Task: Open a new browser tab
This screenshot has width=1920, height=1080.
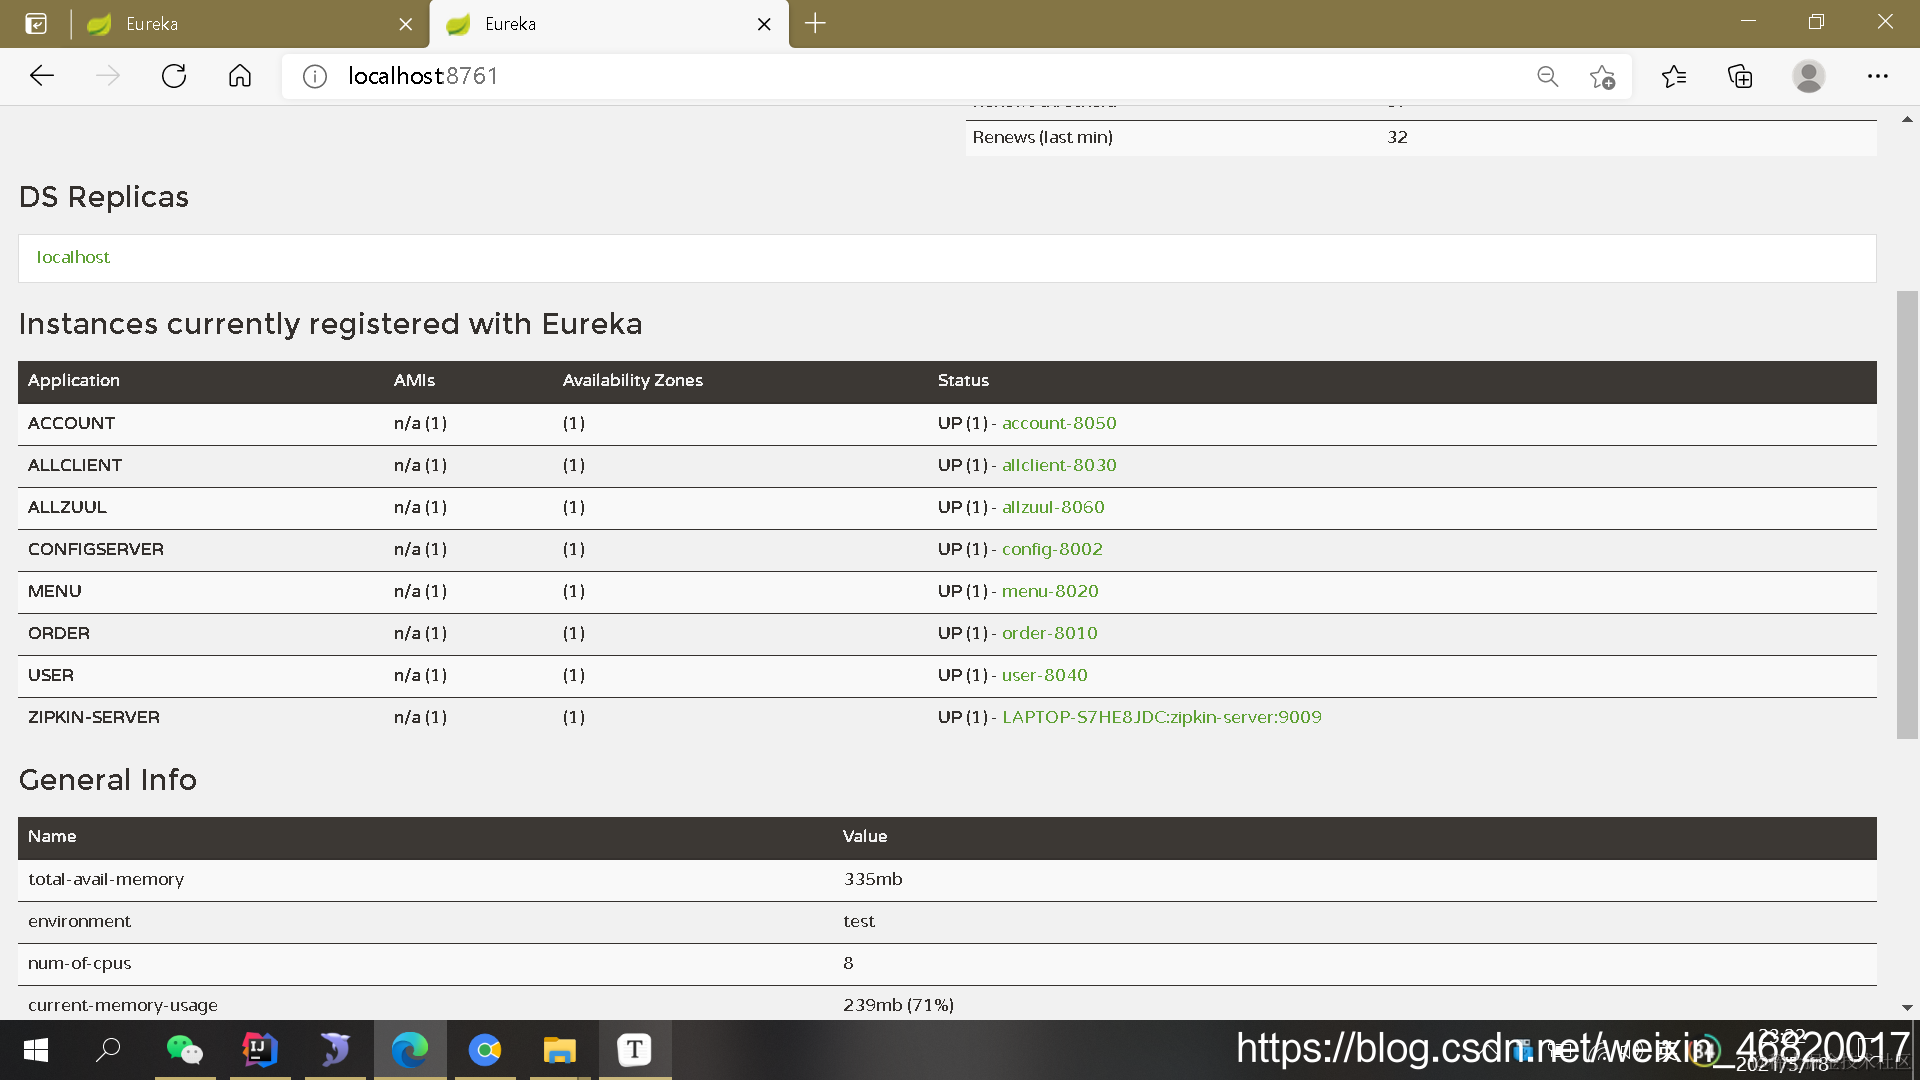Action: [x=815, y=24]
